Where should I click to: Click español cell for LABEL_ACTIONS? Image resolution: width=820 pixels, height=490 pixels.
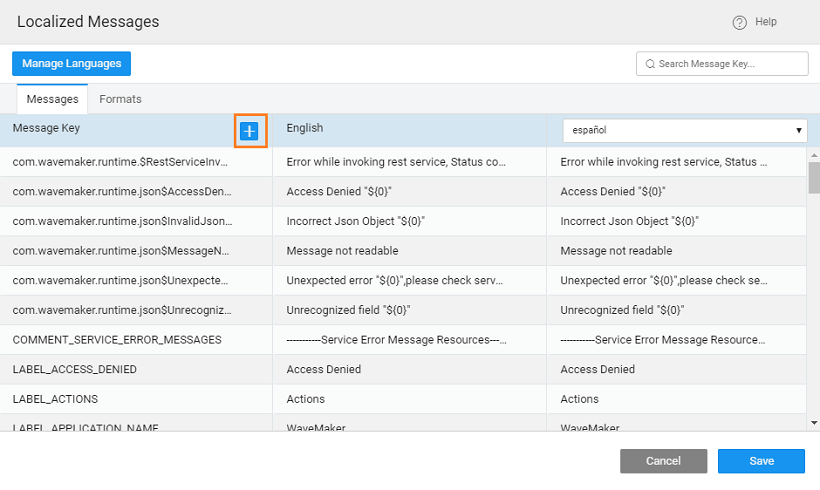[x=580, y=399]
